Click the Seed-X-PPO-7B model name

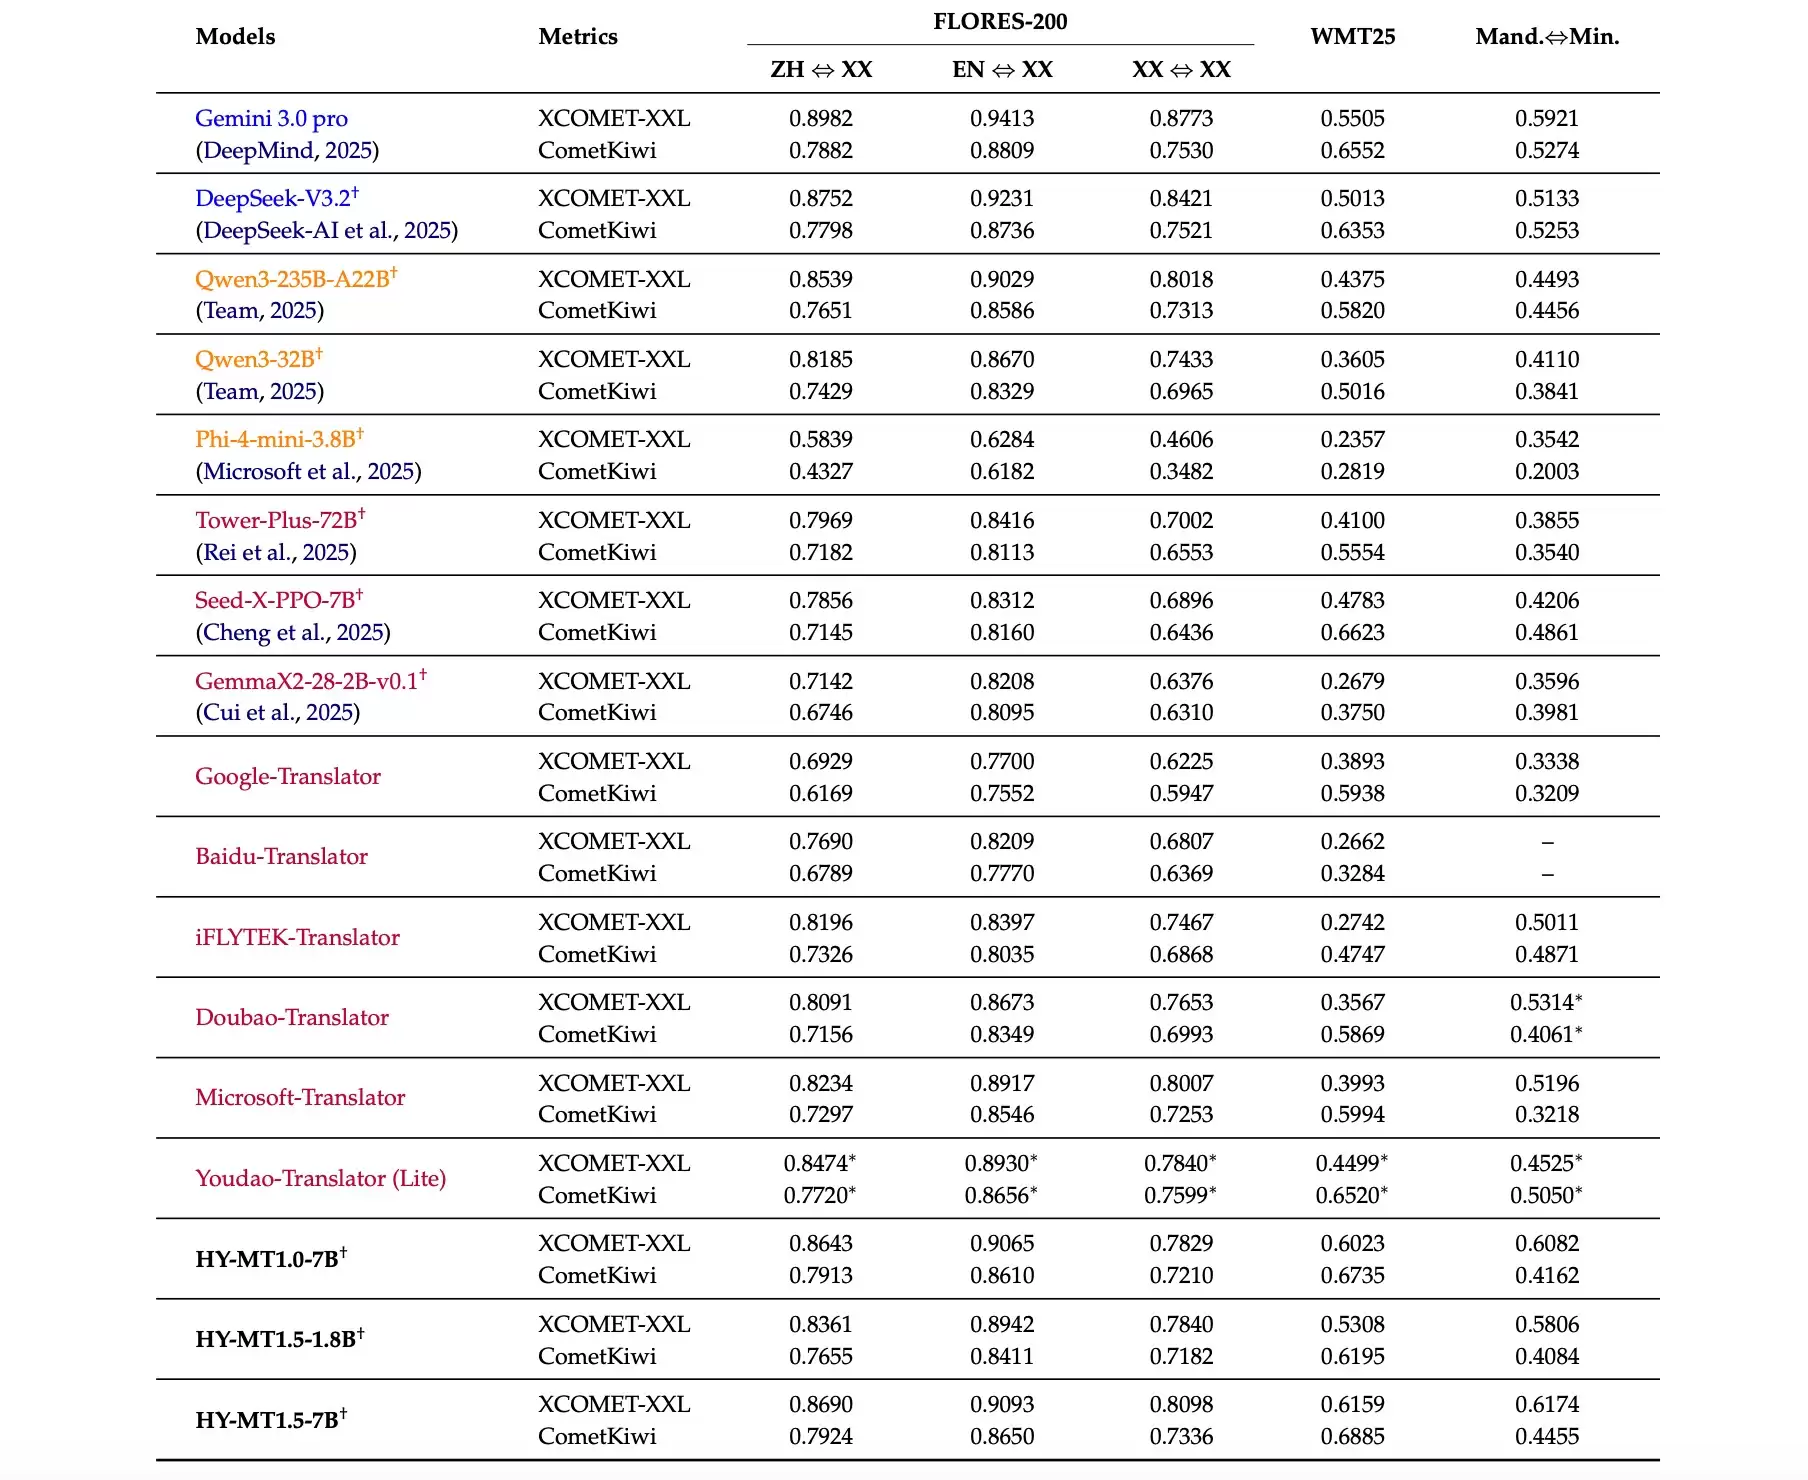click(x=275, y=600)
